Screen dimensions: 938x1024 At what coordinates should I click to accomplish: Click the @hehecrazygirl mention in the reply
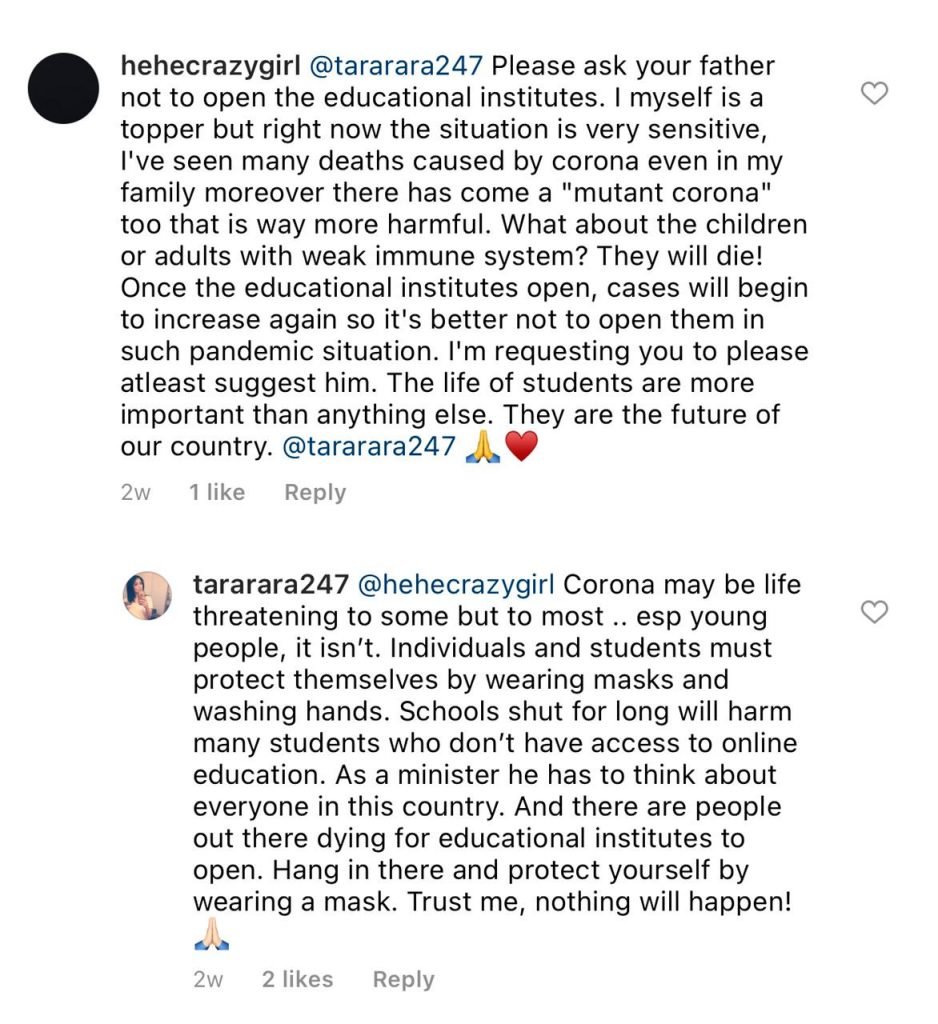point(461,584)
